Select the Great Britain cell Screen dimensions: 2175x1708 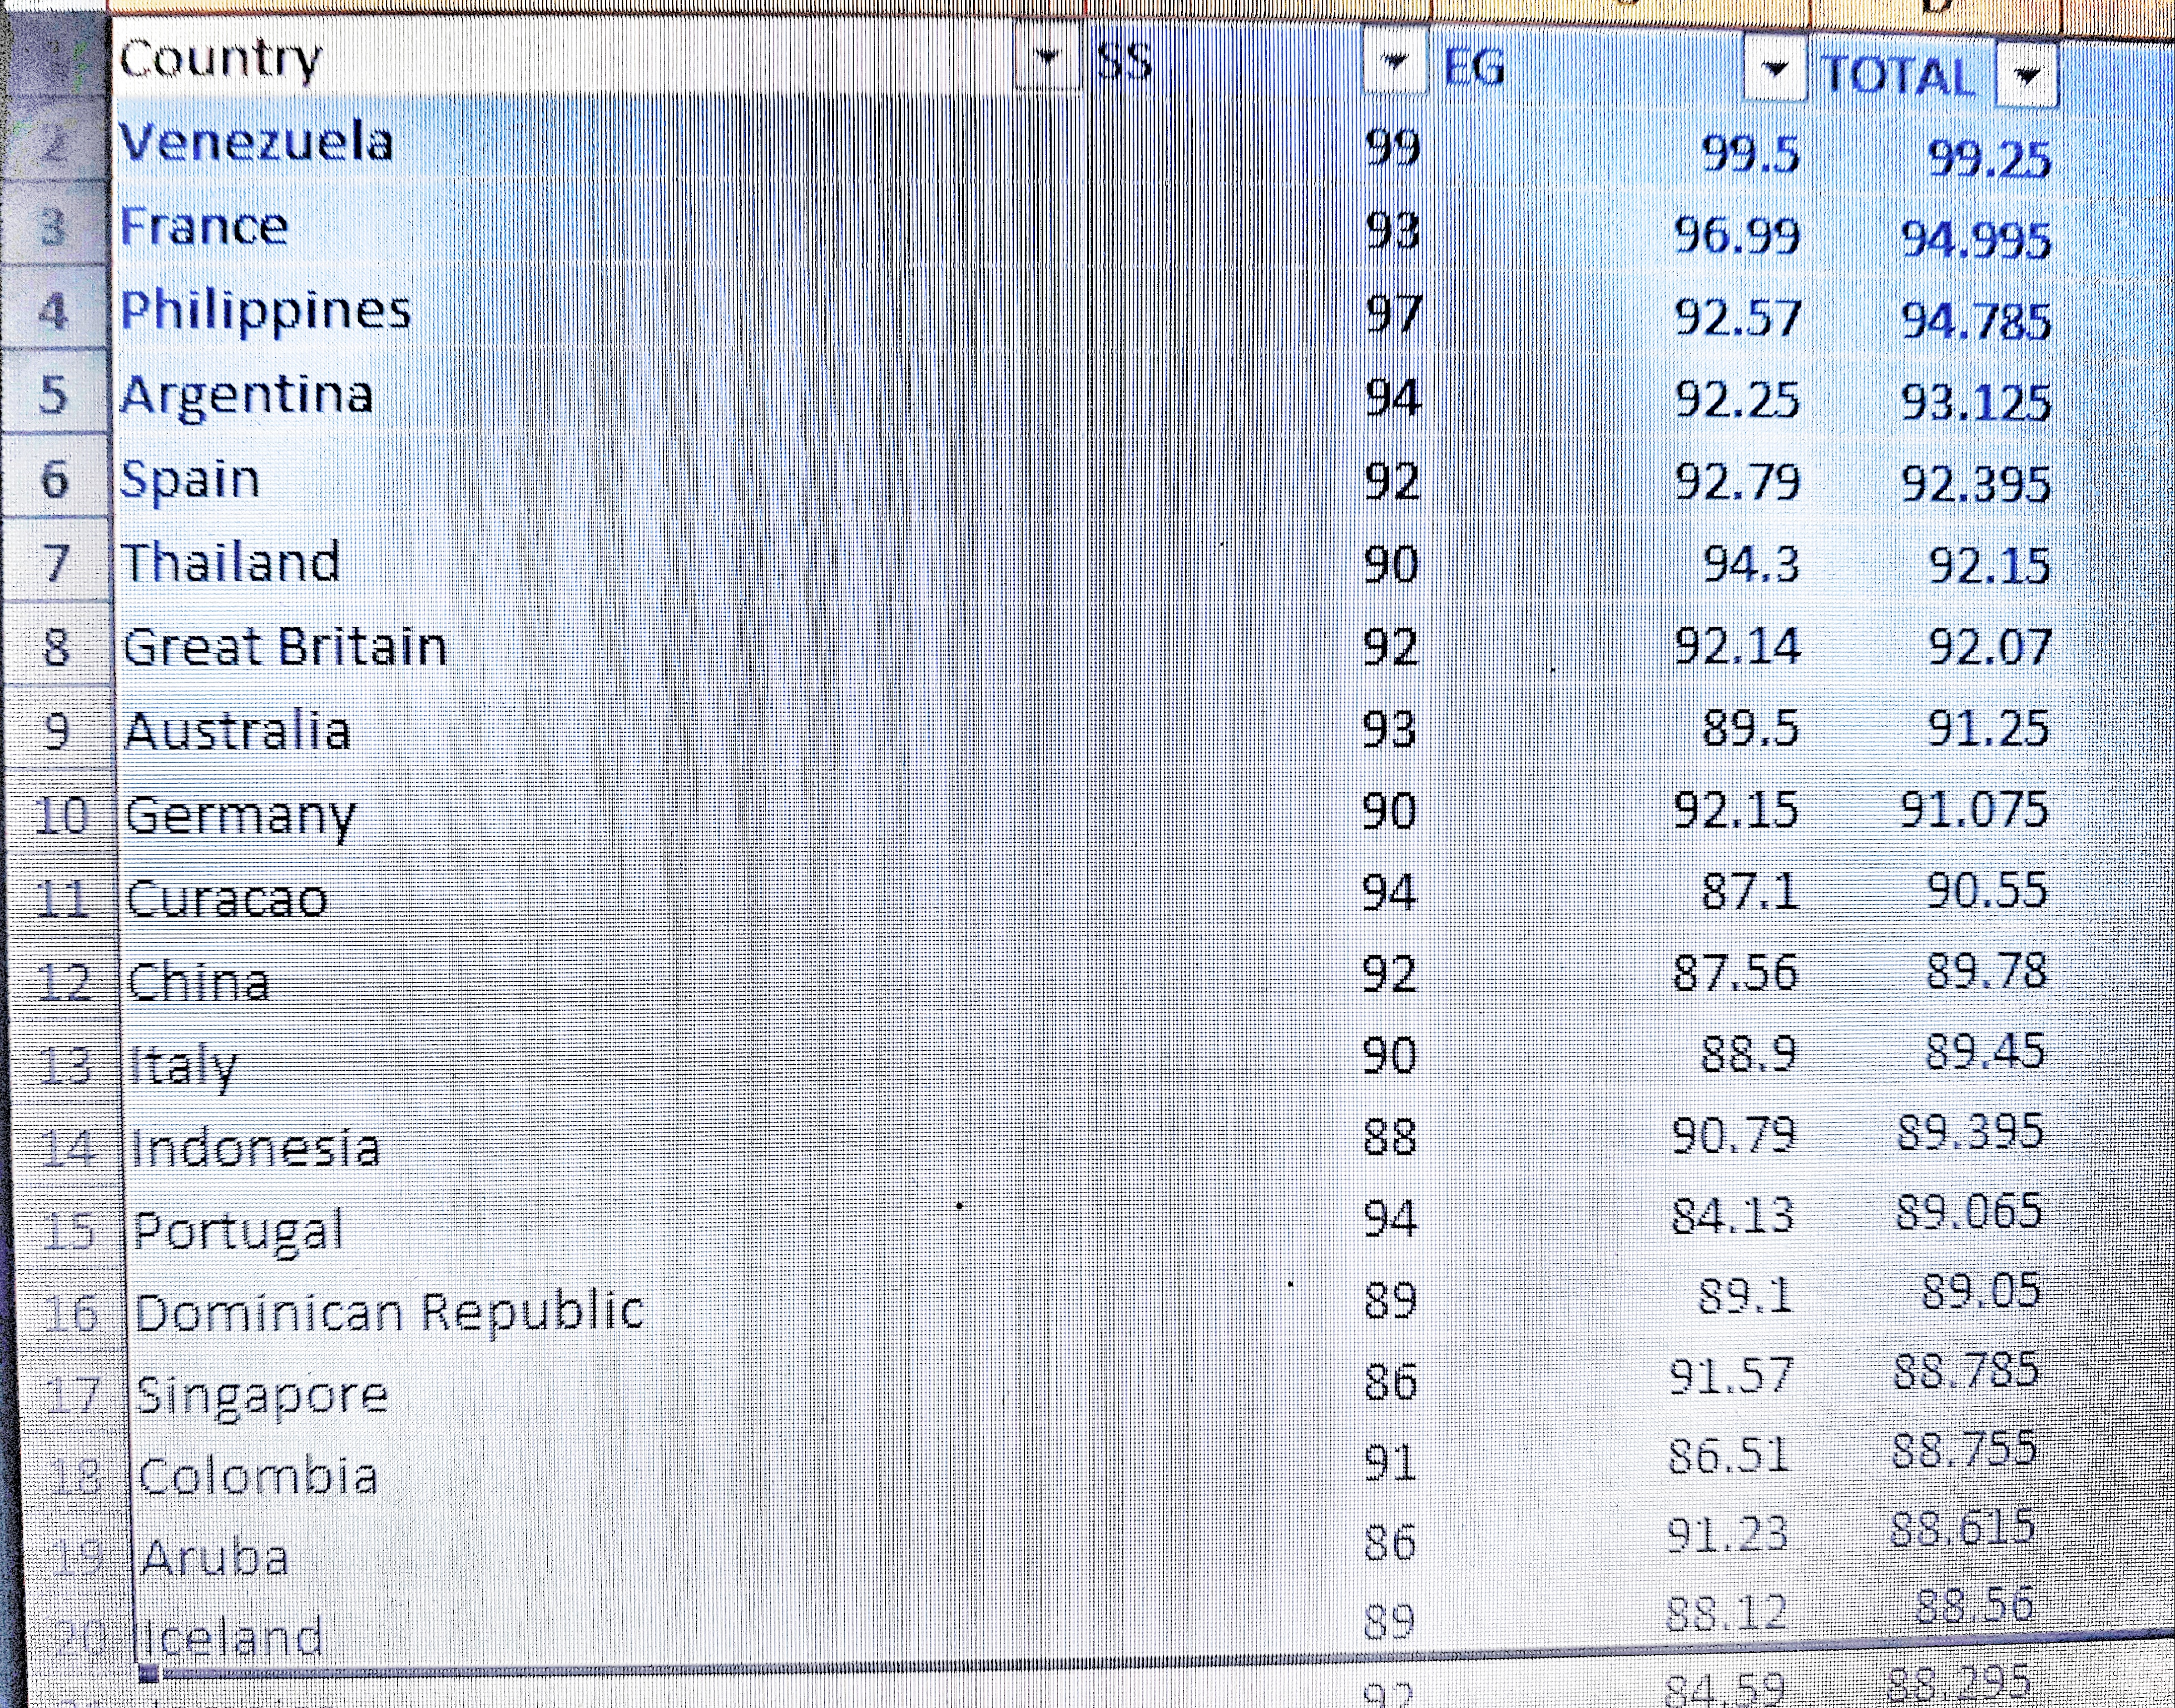point(285,648)
